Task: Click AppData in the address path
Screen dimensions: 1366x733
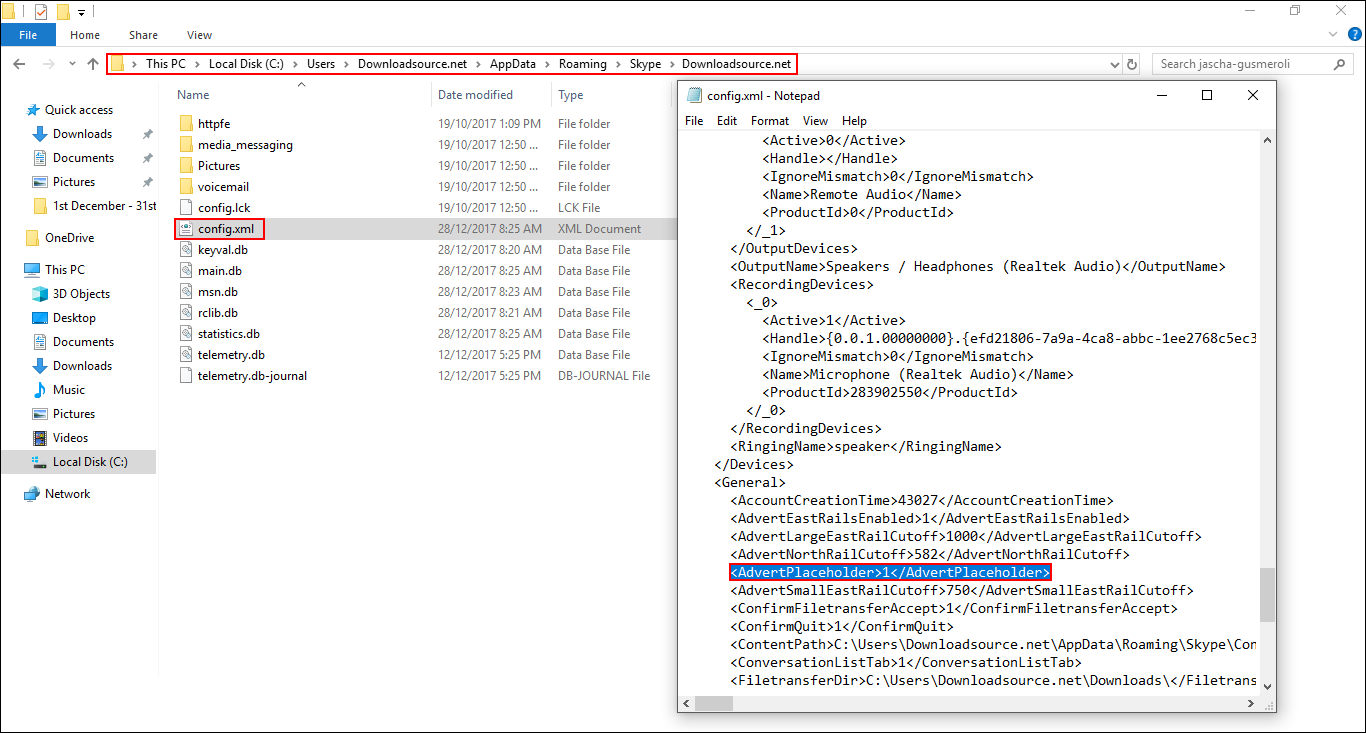Action: [x=513, y=64]
